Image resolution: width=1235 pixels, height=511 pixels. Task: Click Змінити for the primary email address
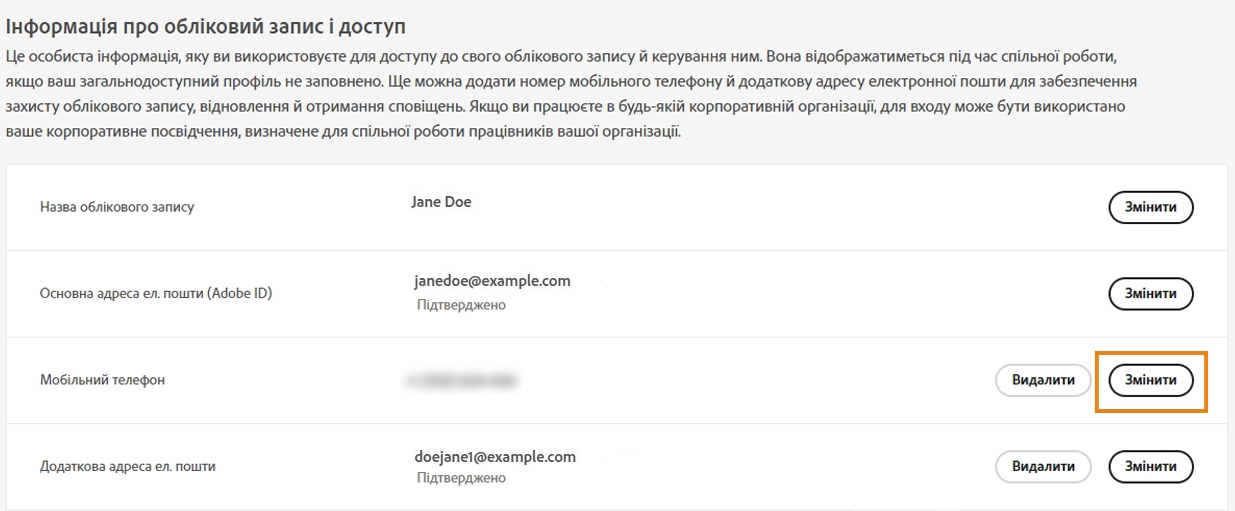pos(1150,294)
